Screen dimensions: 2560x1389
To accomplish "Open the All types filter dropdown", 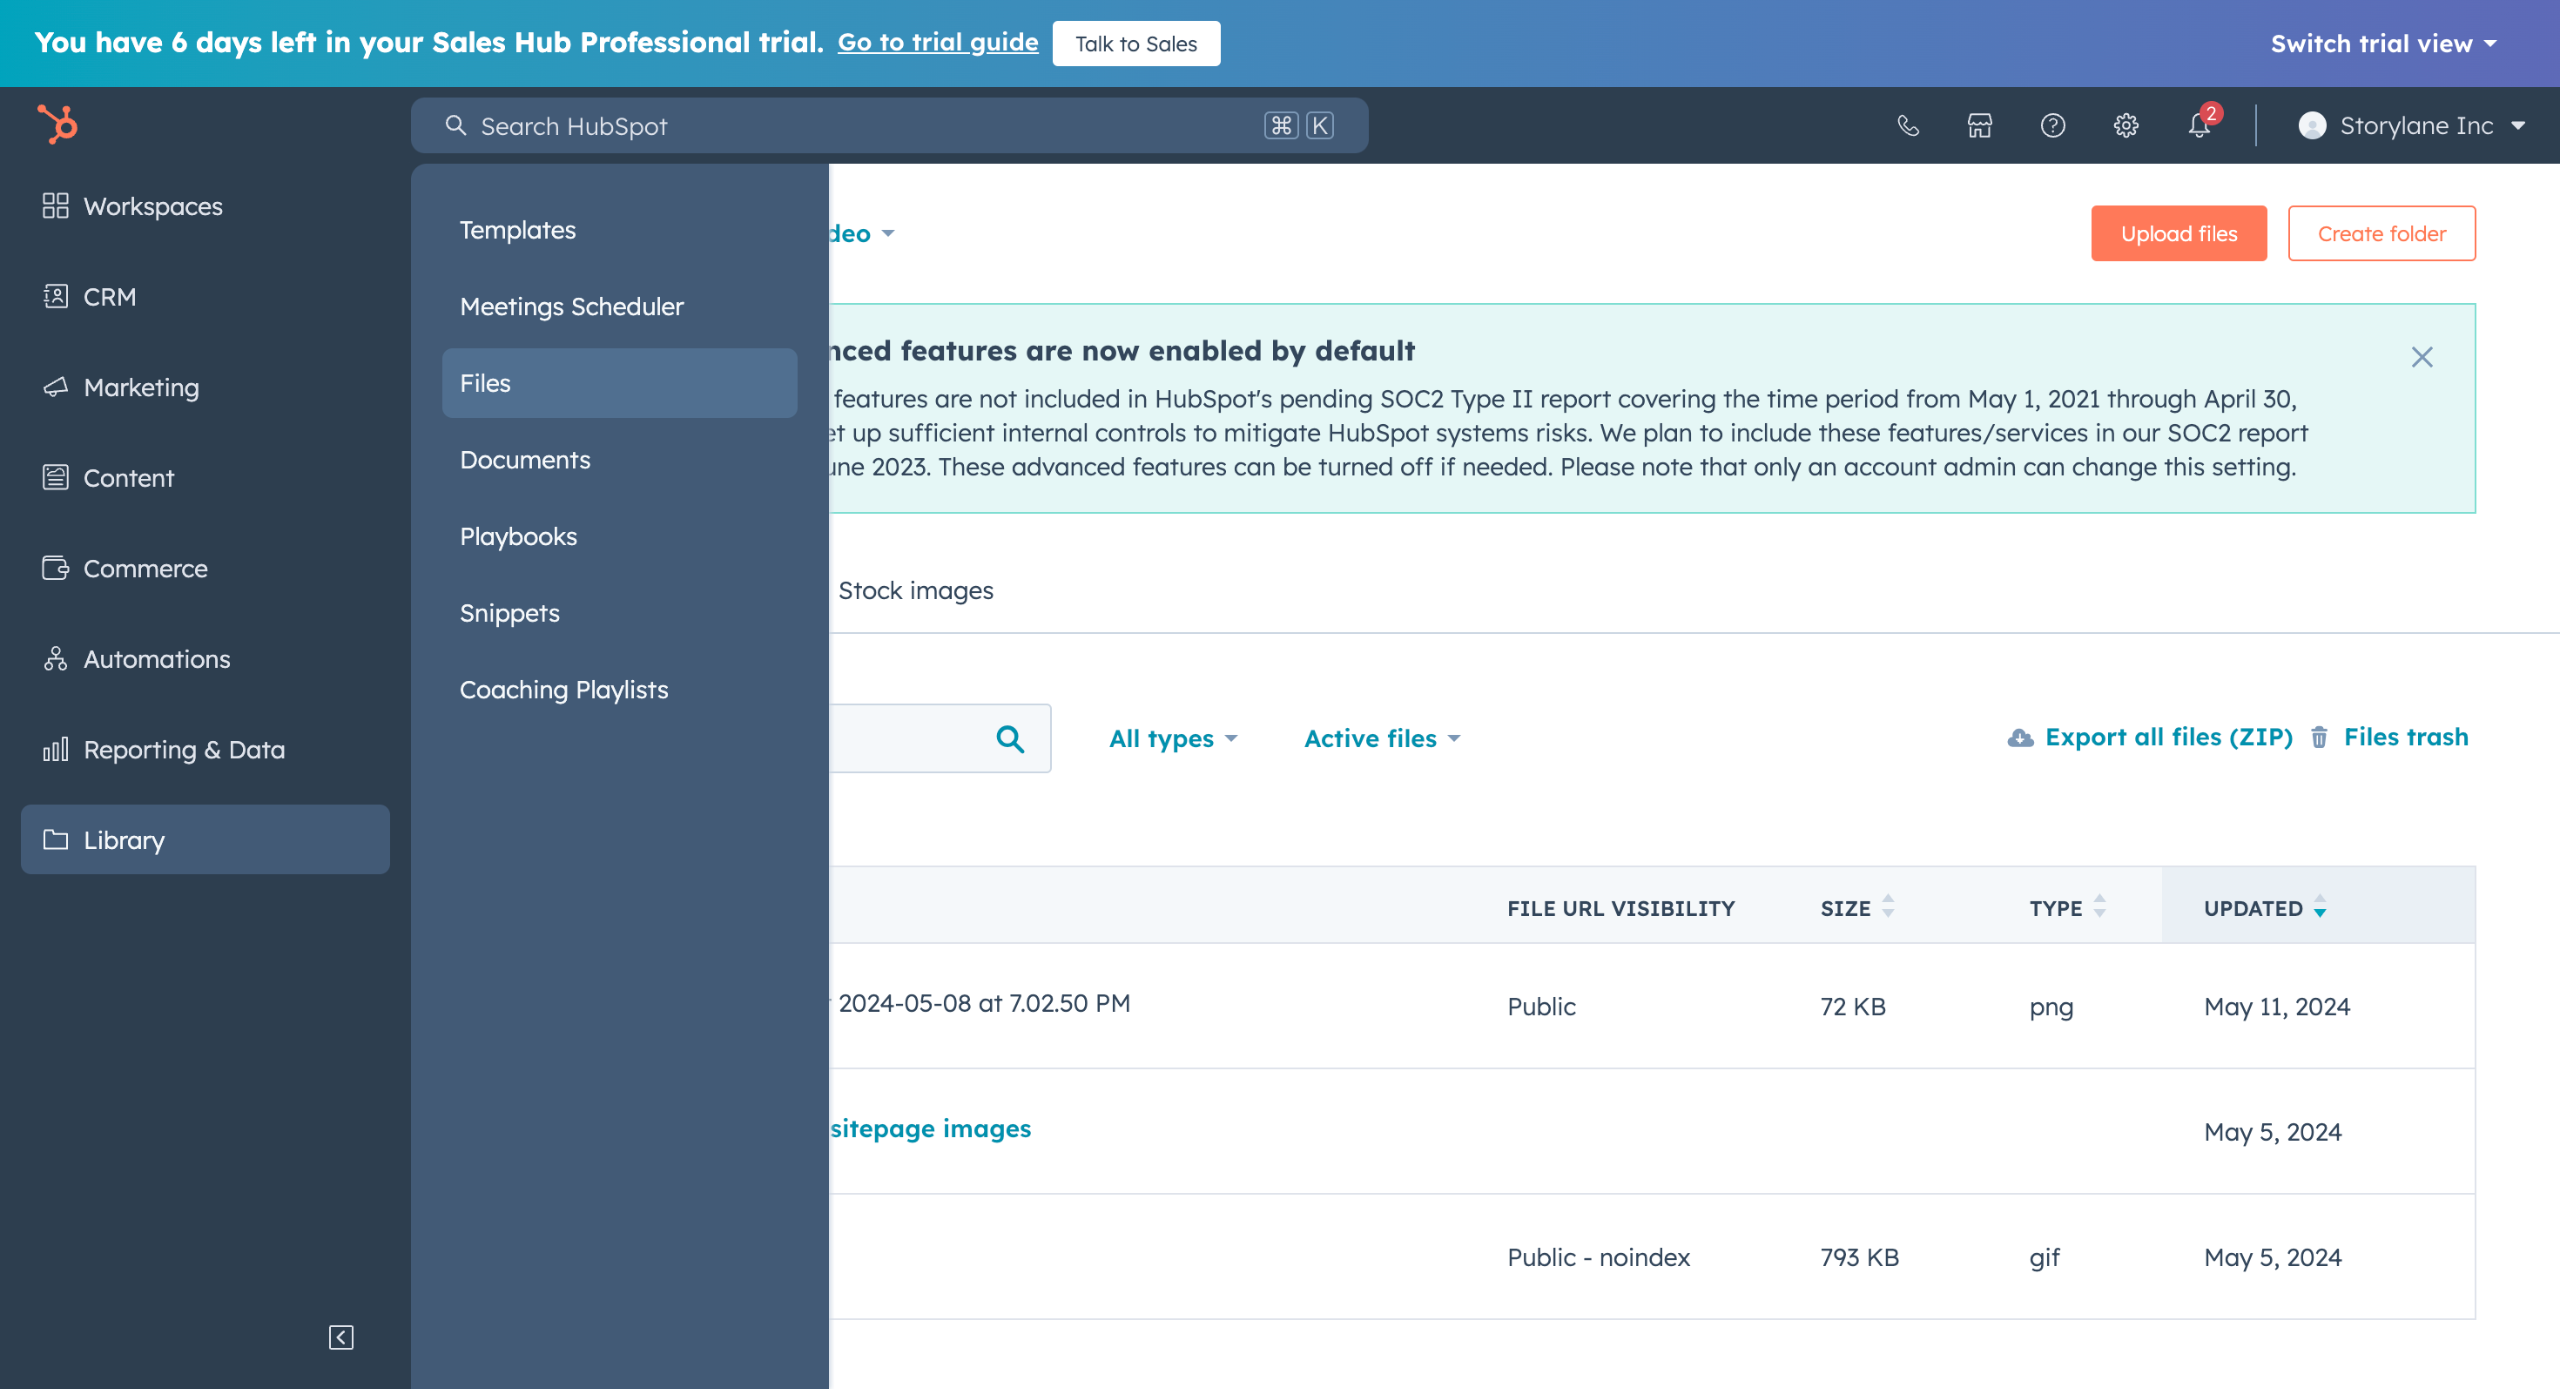I will (1173, 739).
